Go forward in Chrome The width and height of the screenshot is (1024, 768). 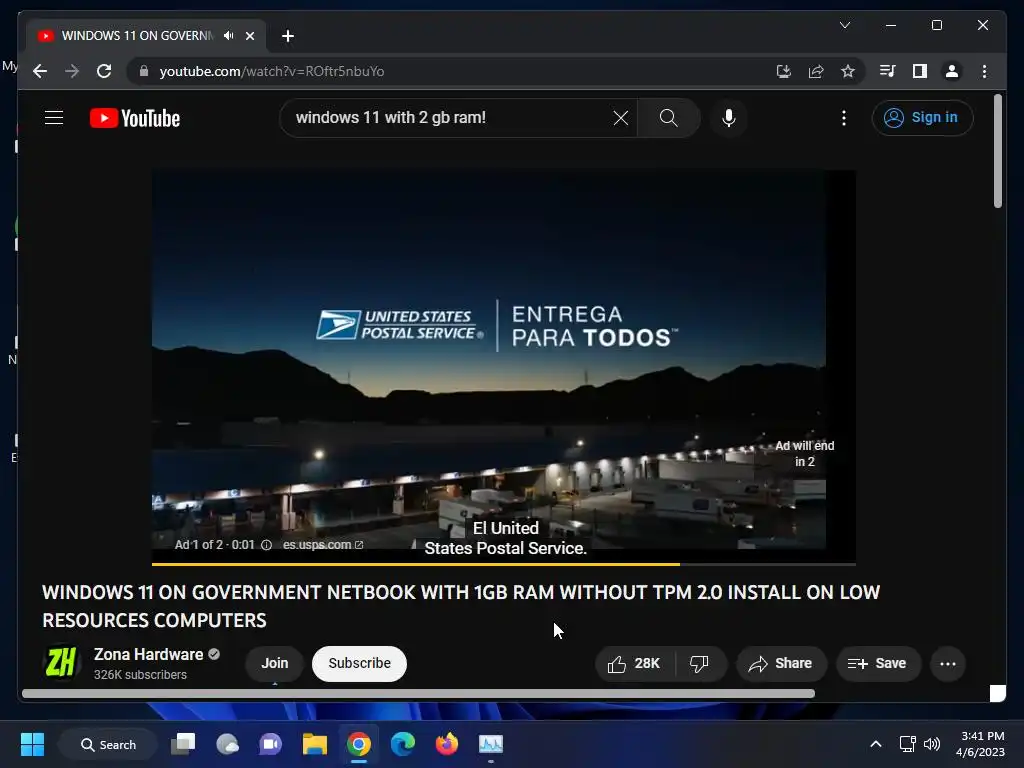tap(72, 71)
